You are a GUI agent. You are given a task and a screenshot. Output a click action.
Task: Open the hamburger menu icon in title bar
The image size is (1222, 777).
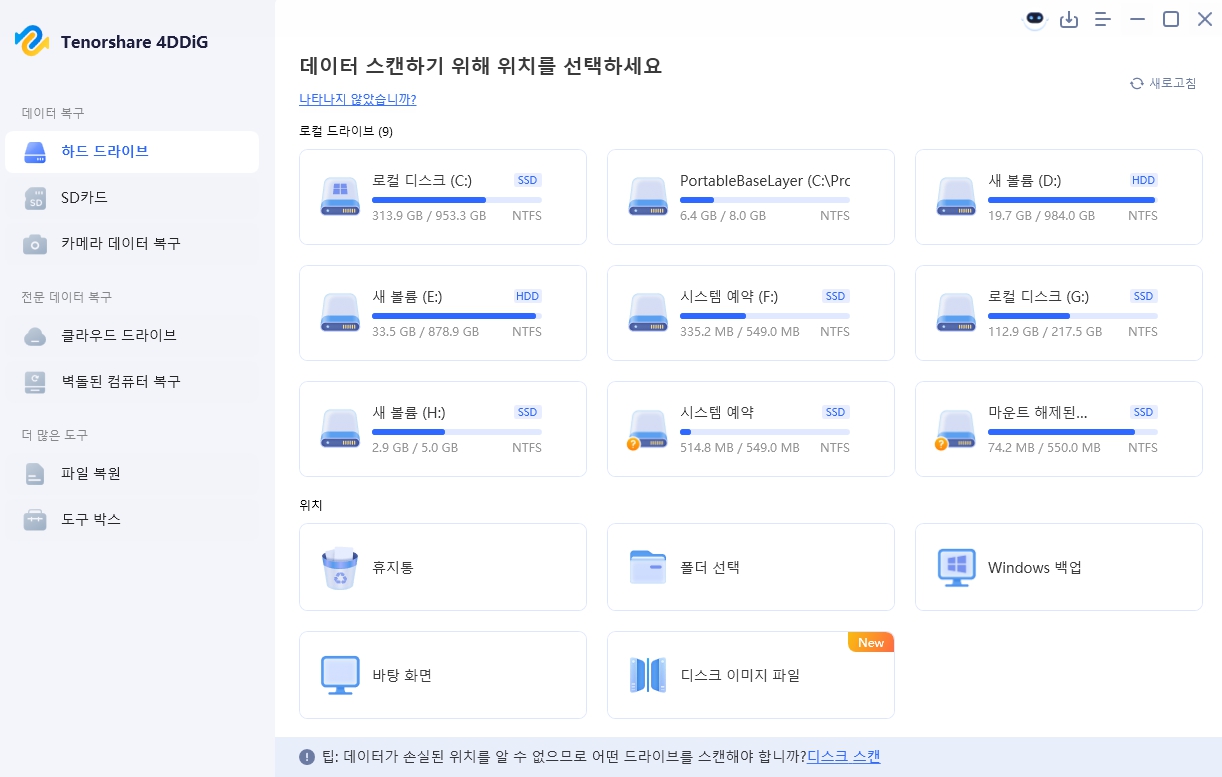click(x=1103, y=19)
